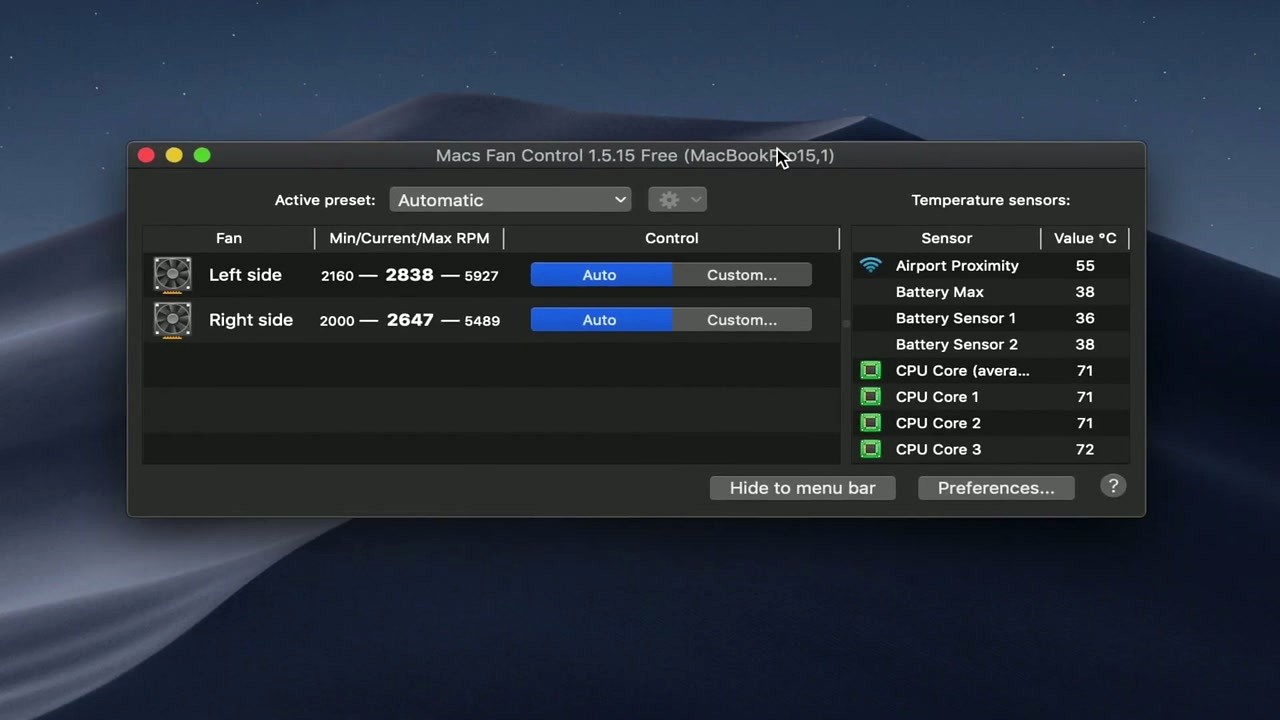
Task: Click the Right side fan icon
Action: coord(172,320)
